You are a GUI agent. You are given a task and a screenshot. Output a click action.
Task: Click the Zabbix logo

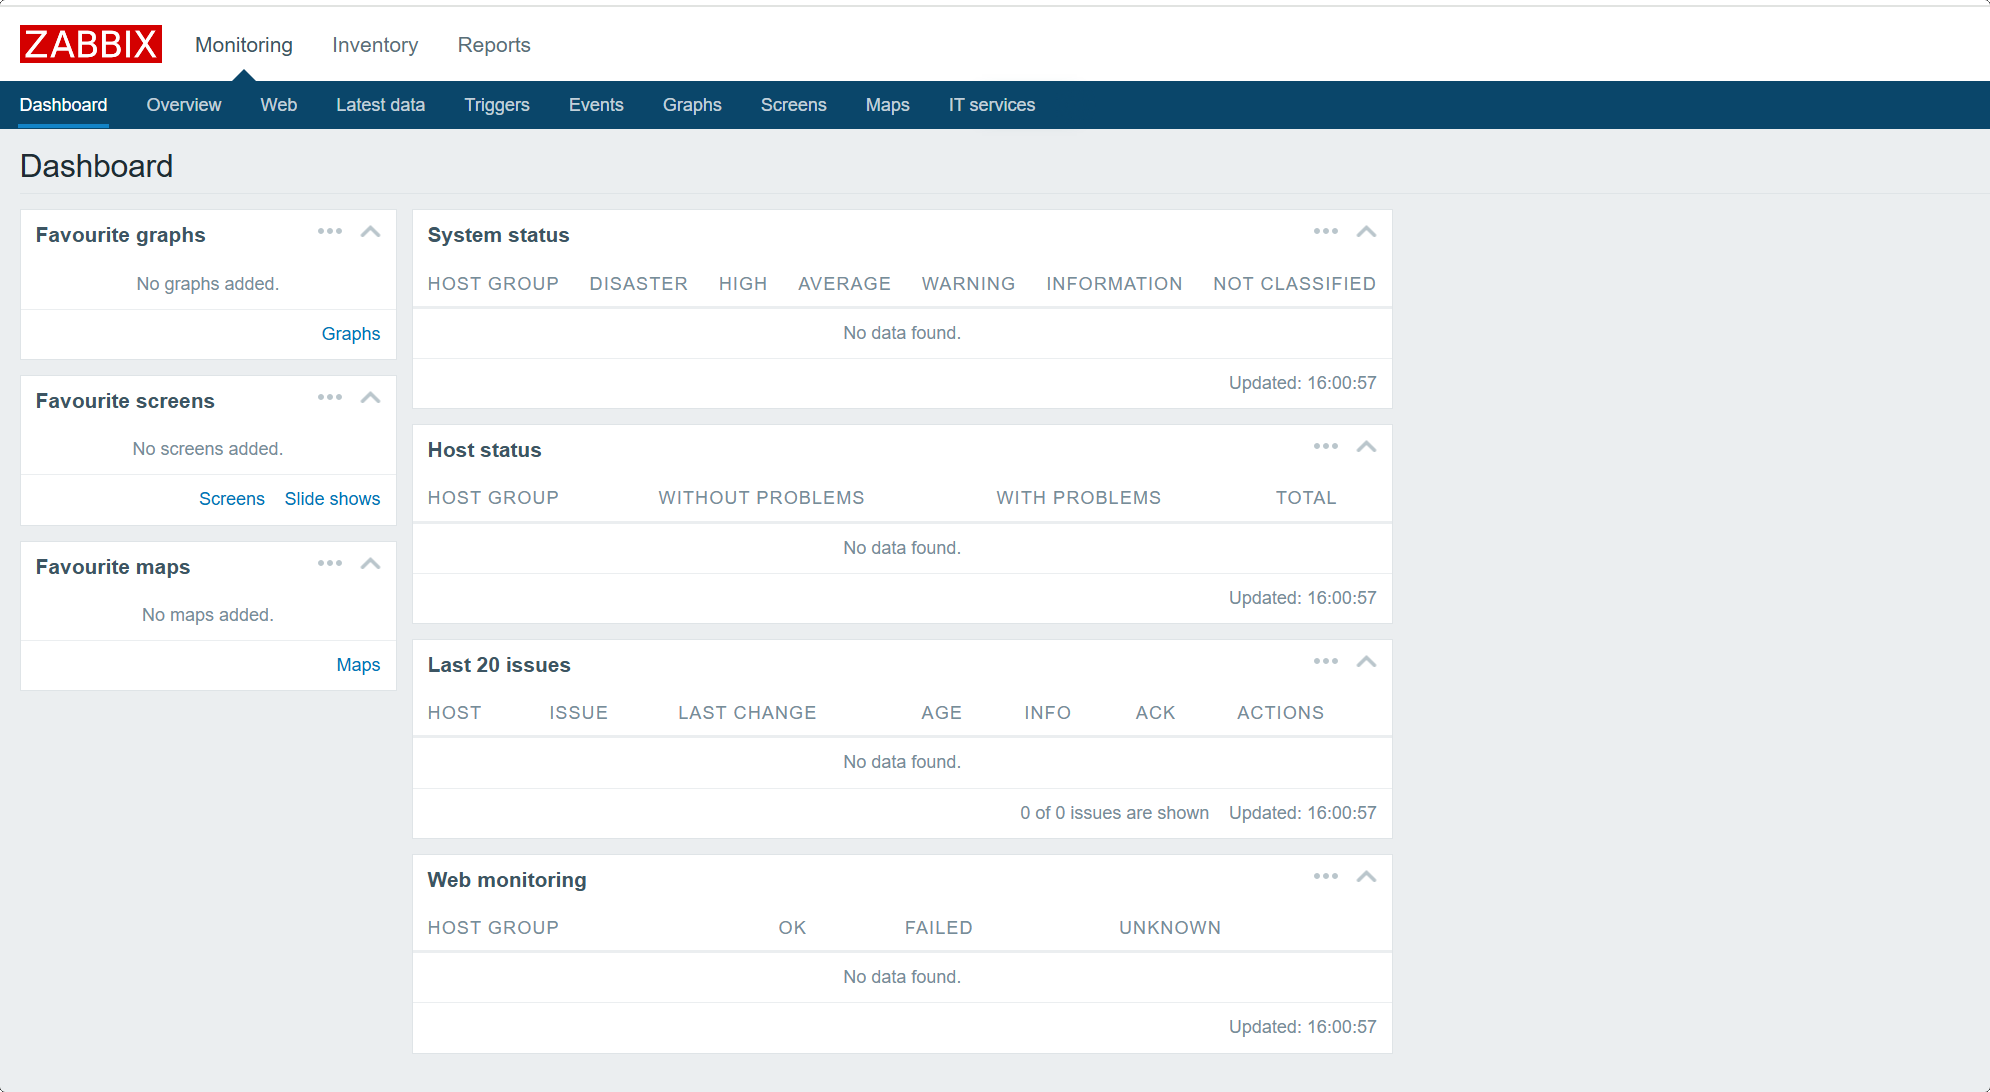coord(90,44)
